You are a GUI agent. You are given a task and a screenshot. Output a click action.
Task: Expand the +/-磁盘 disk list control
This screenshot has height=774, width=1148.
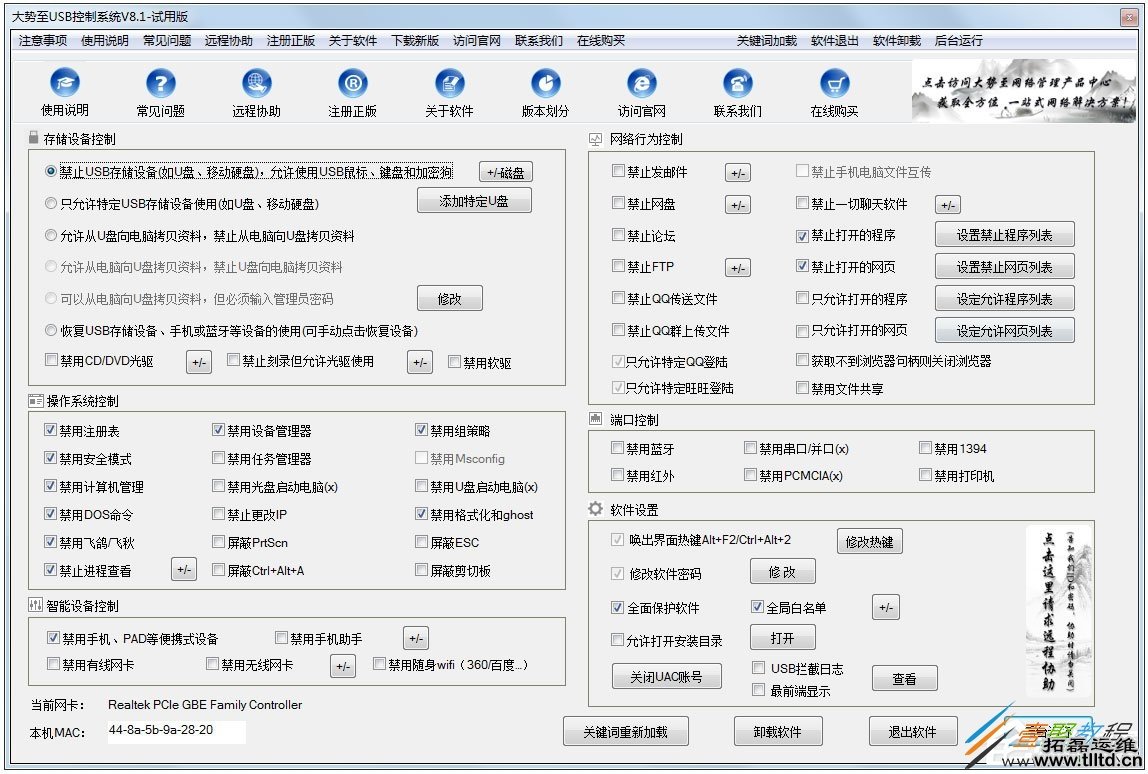tap(505, 171)
